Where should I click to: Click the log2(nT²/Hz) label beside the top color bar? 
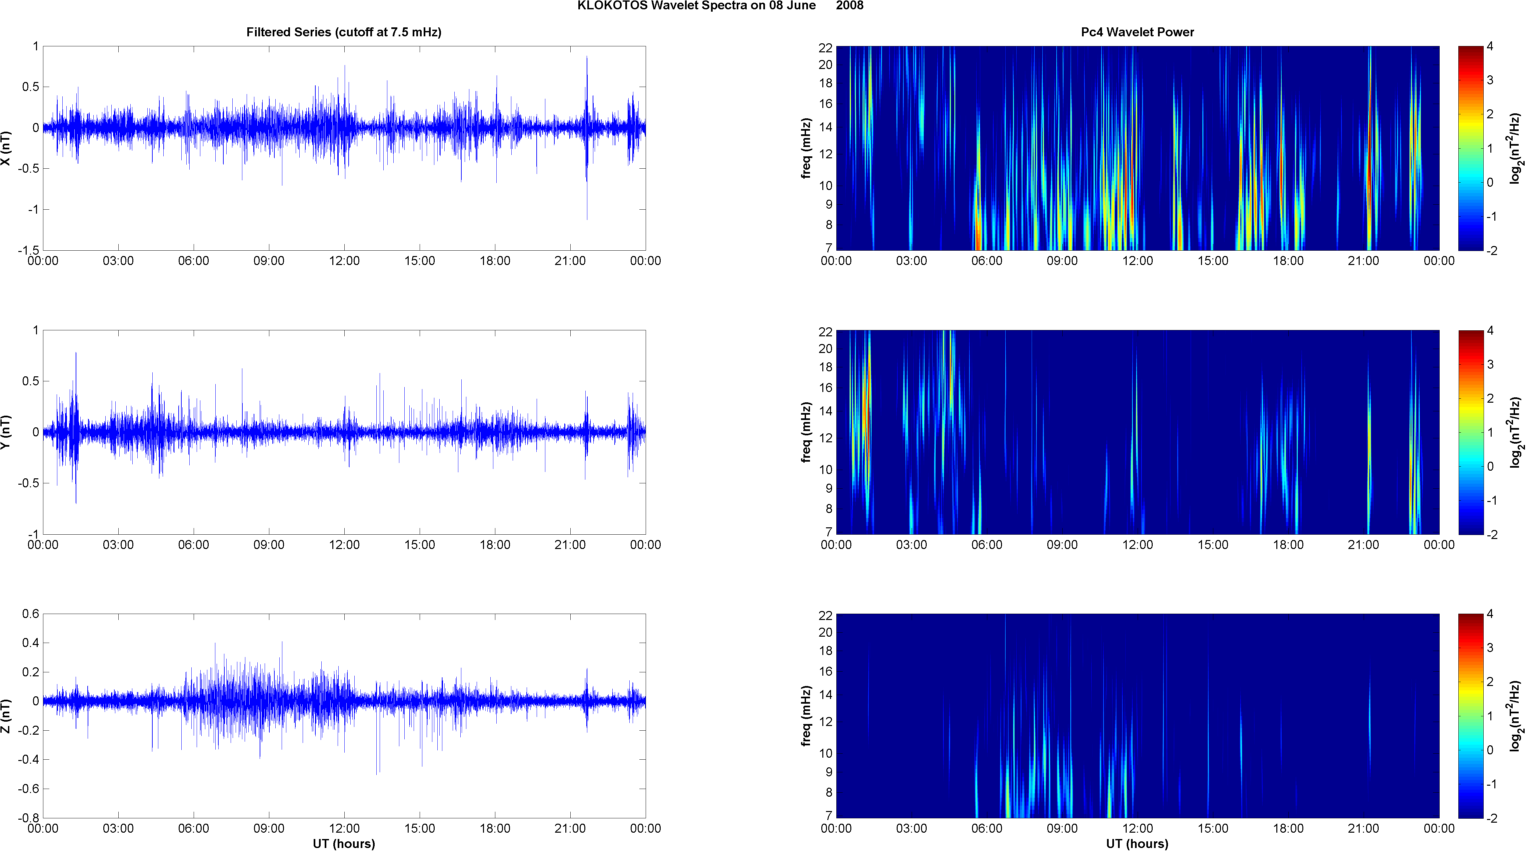[1516, 148]
